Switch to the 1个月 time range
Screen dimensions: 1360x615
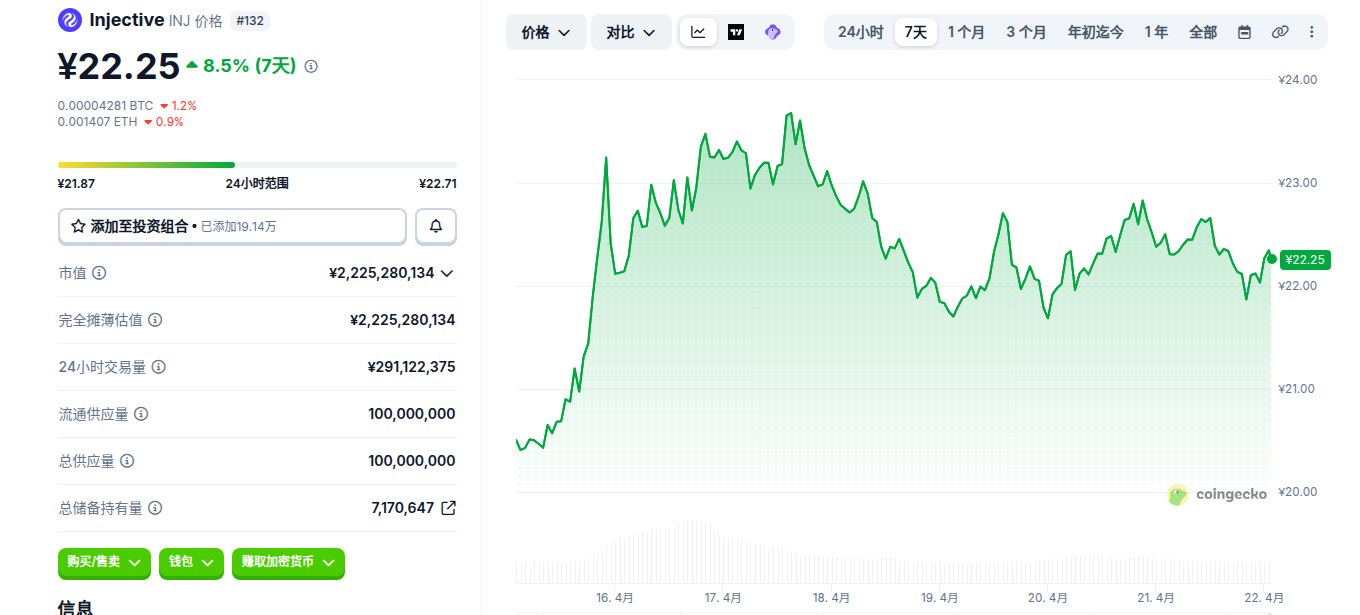pos(966,32)
